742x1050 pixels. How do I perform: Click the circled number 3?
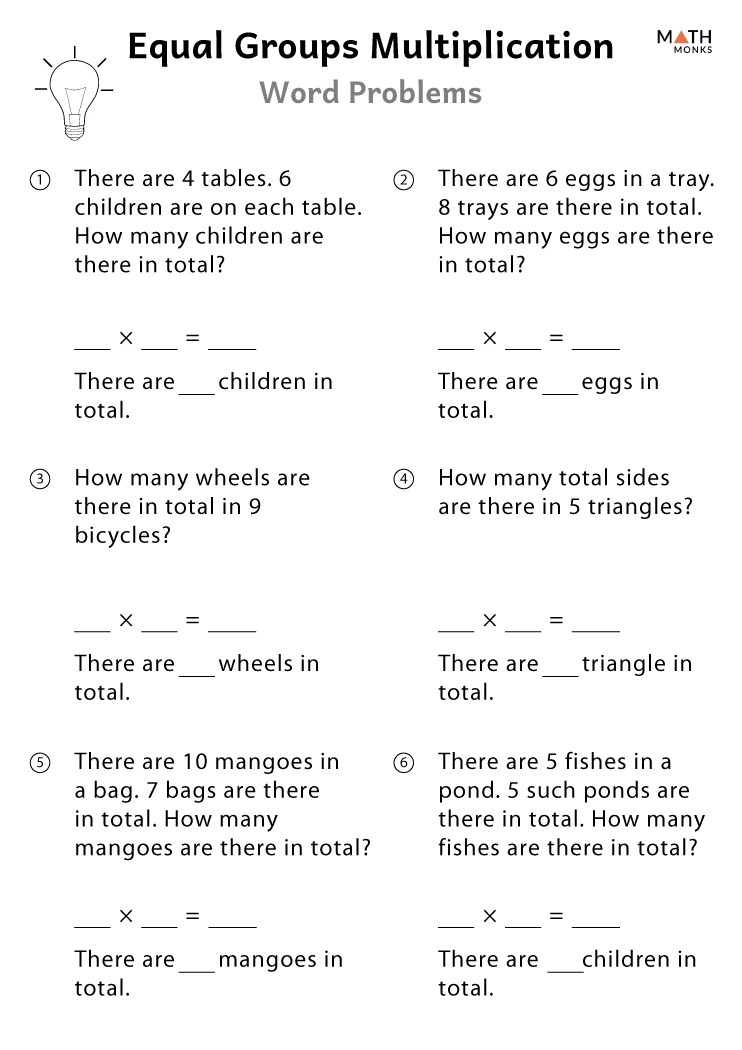40,479
